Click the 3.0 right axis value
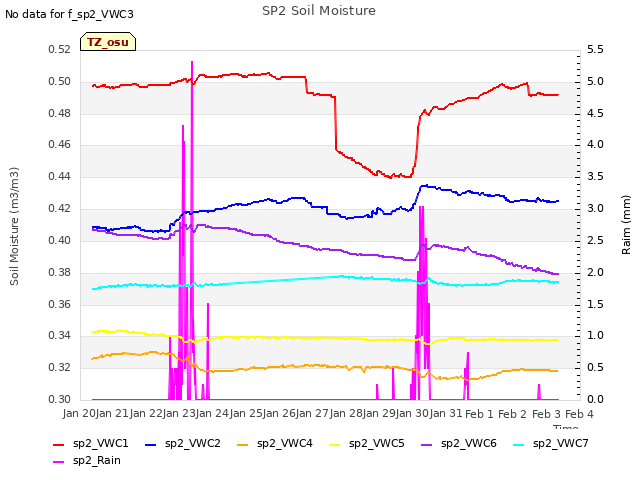Image resolution: width=640 pixels, height=480 pixels. coord(595,209)
